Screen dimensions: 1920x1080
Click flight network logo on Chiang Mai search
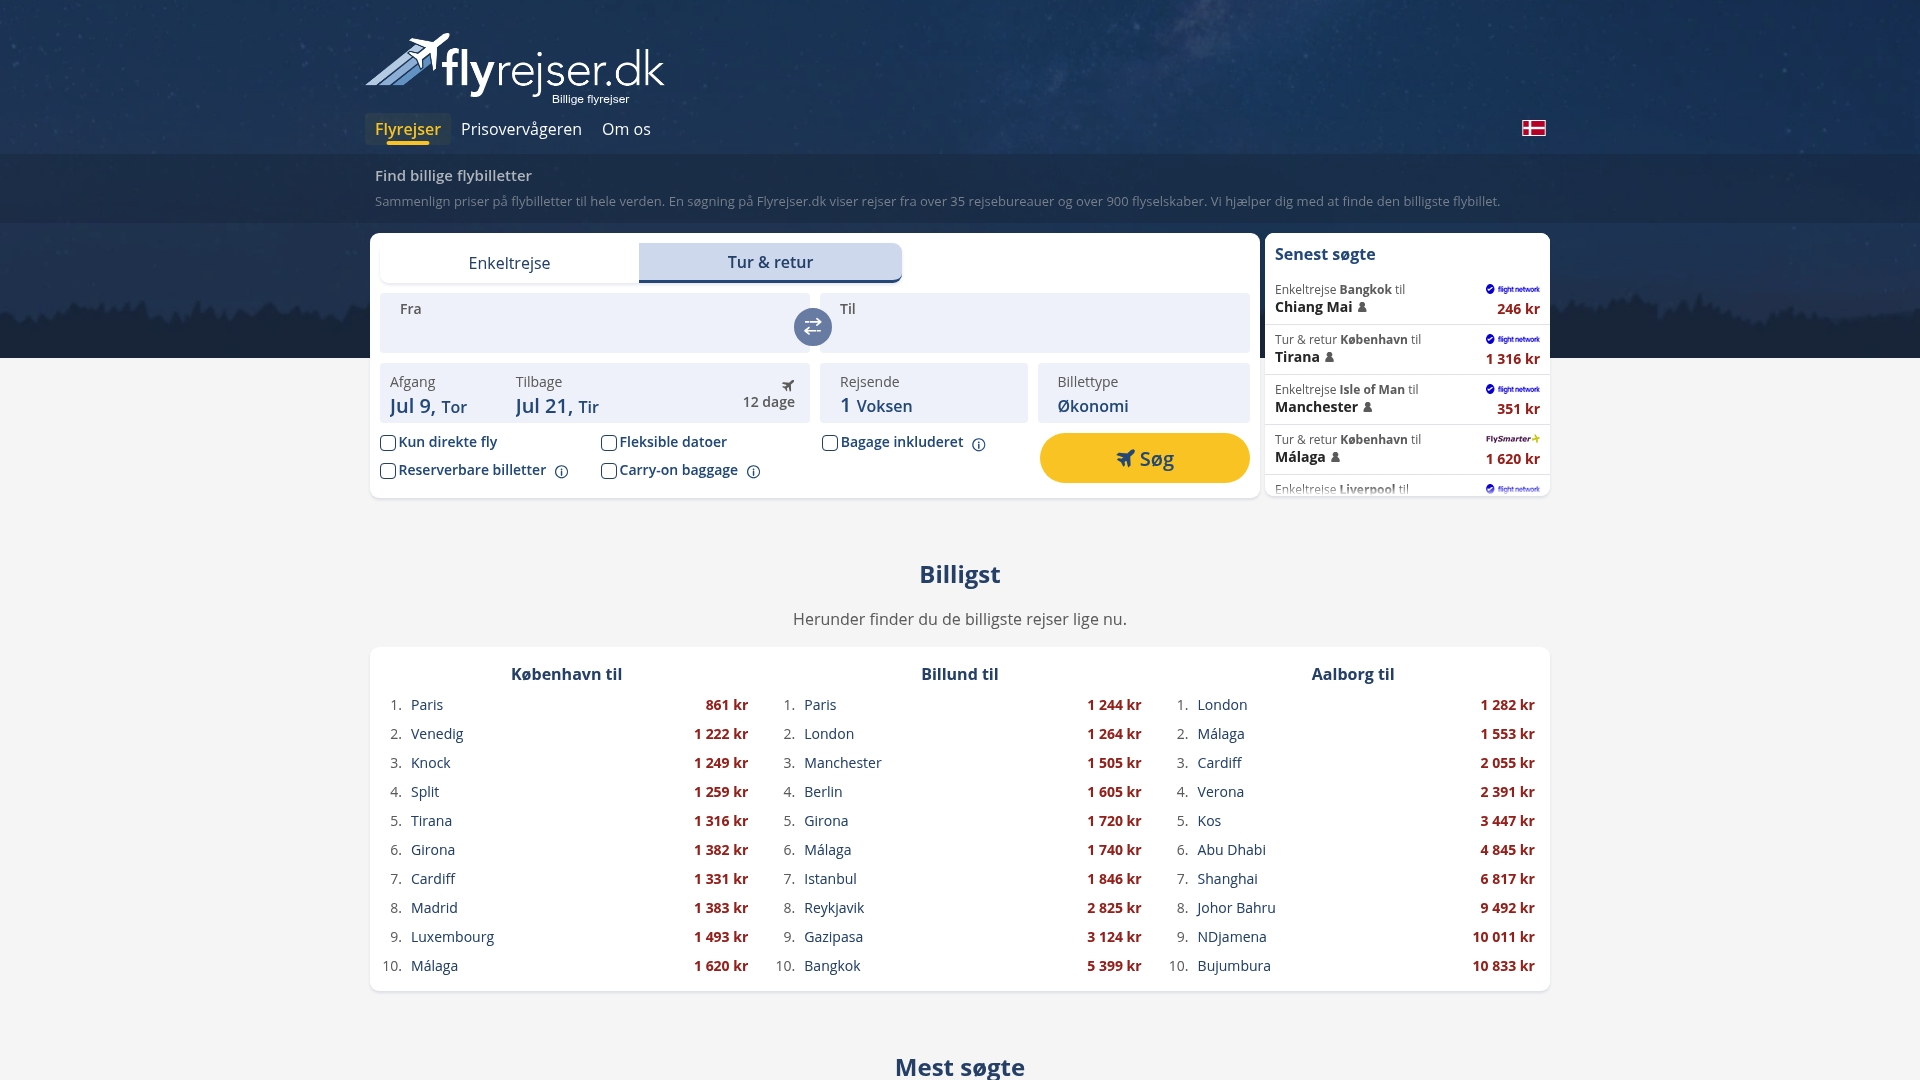(1512, 289)
